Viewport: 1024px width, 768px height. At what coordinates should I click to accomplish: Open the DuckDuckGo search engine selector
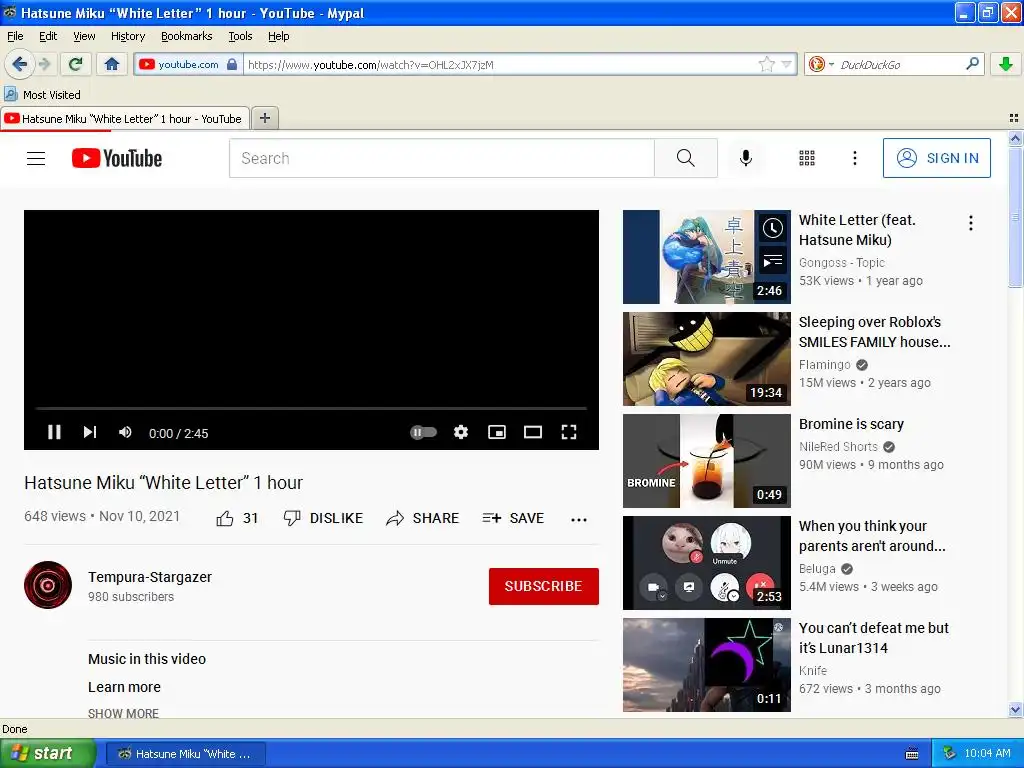[820, 64]
